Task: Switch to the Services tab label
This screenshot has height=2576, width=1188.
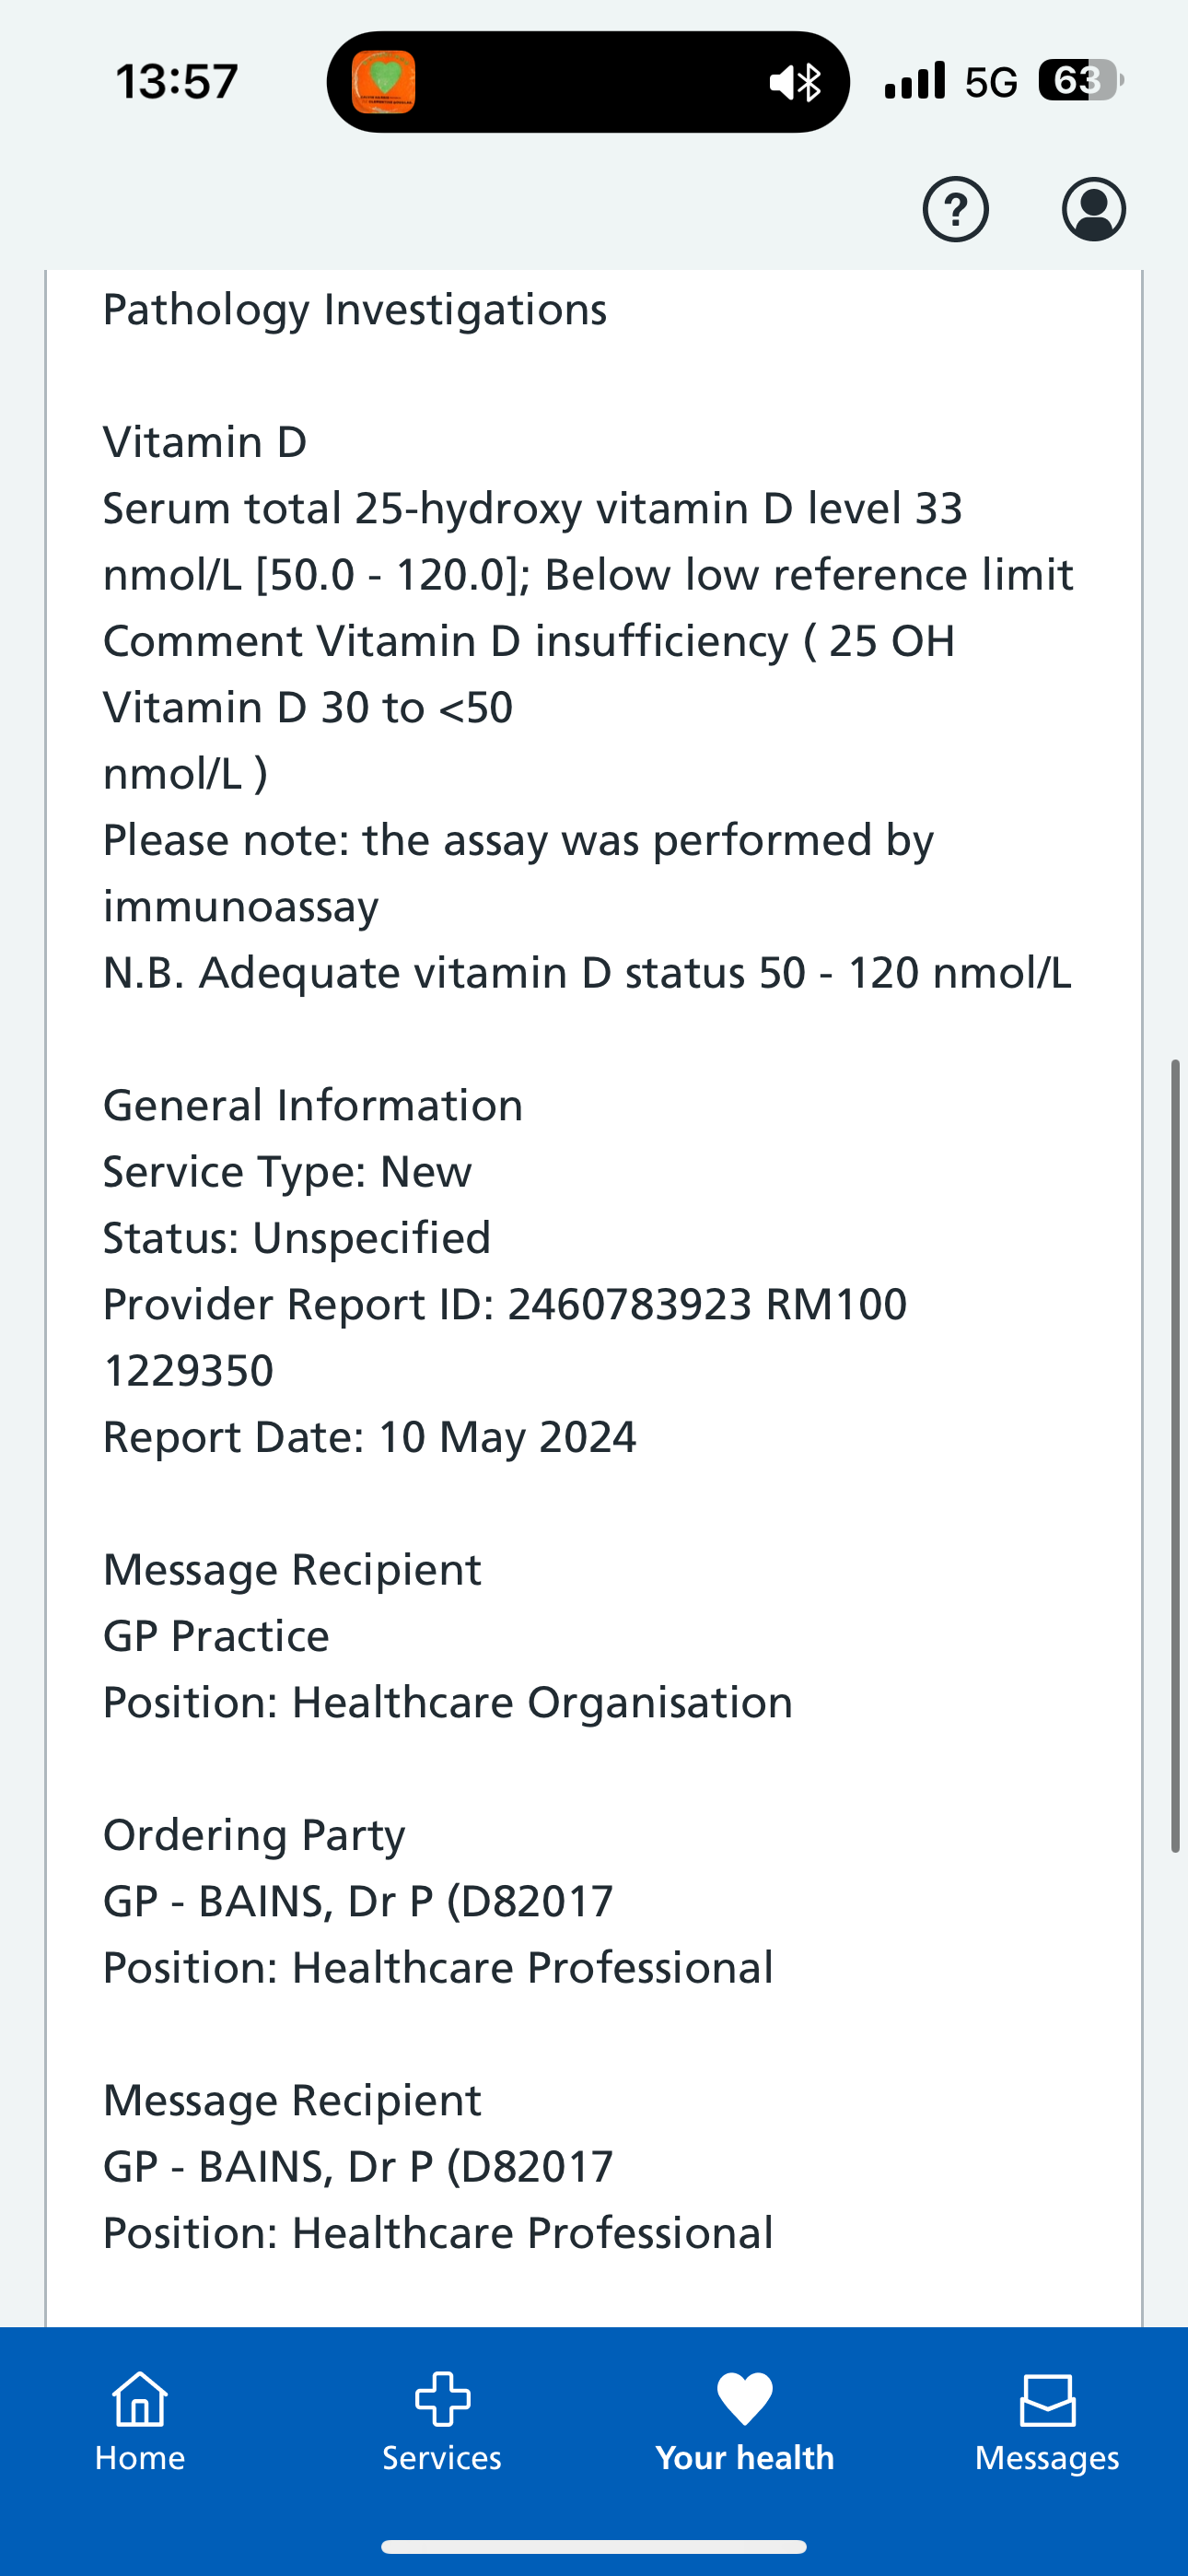Action: pyautogui.click(x=442, y=2458)
